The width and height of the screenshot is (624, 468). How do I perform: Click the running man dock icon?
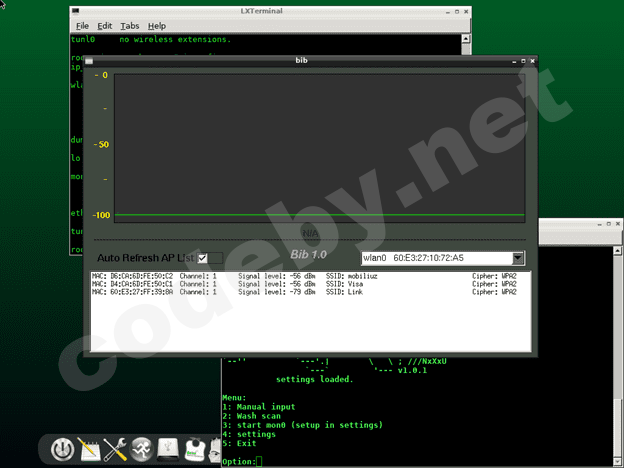[x=143, y=448]
